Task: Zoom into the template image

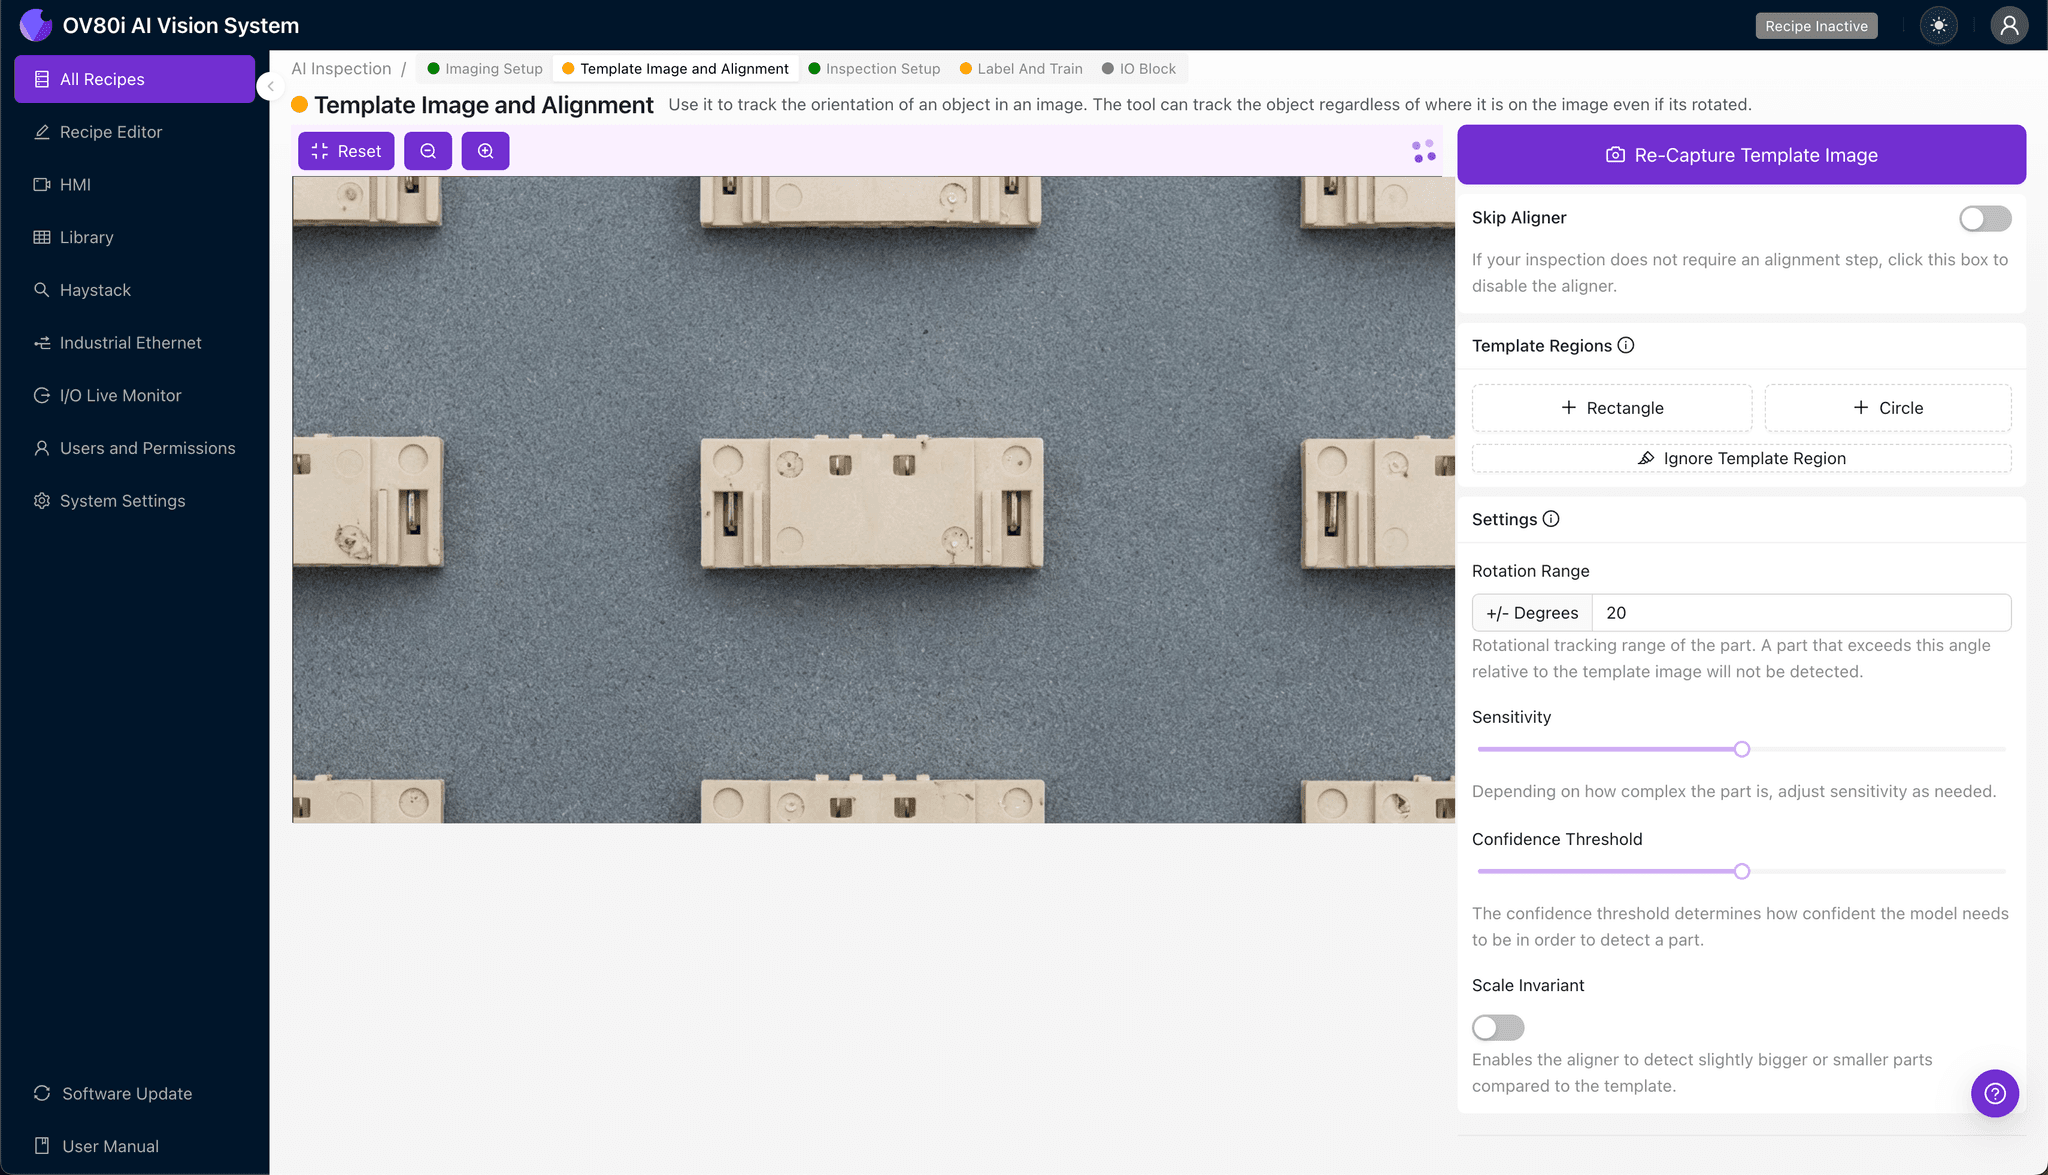Action: coord(486,151)
